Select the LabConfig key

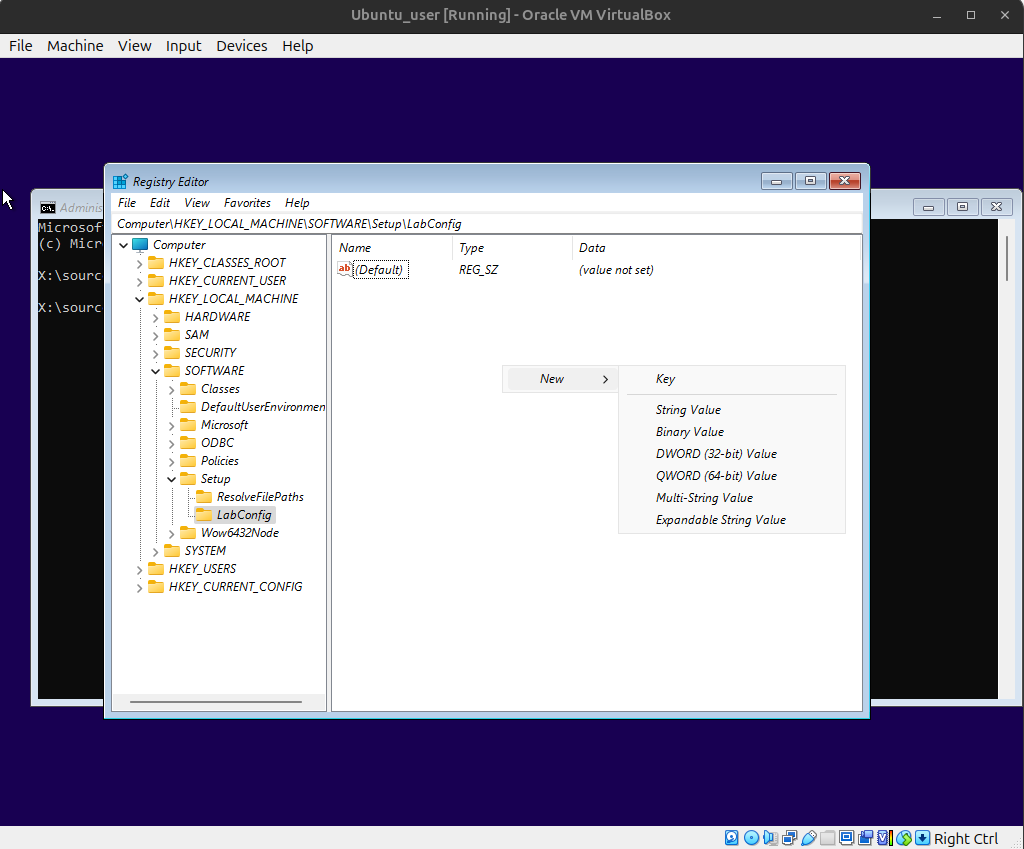[x=244, y=515]
